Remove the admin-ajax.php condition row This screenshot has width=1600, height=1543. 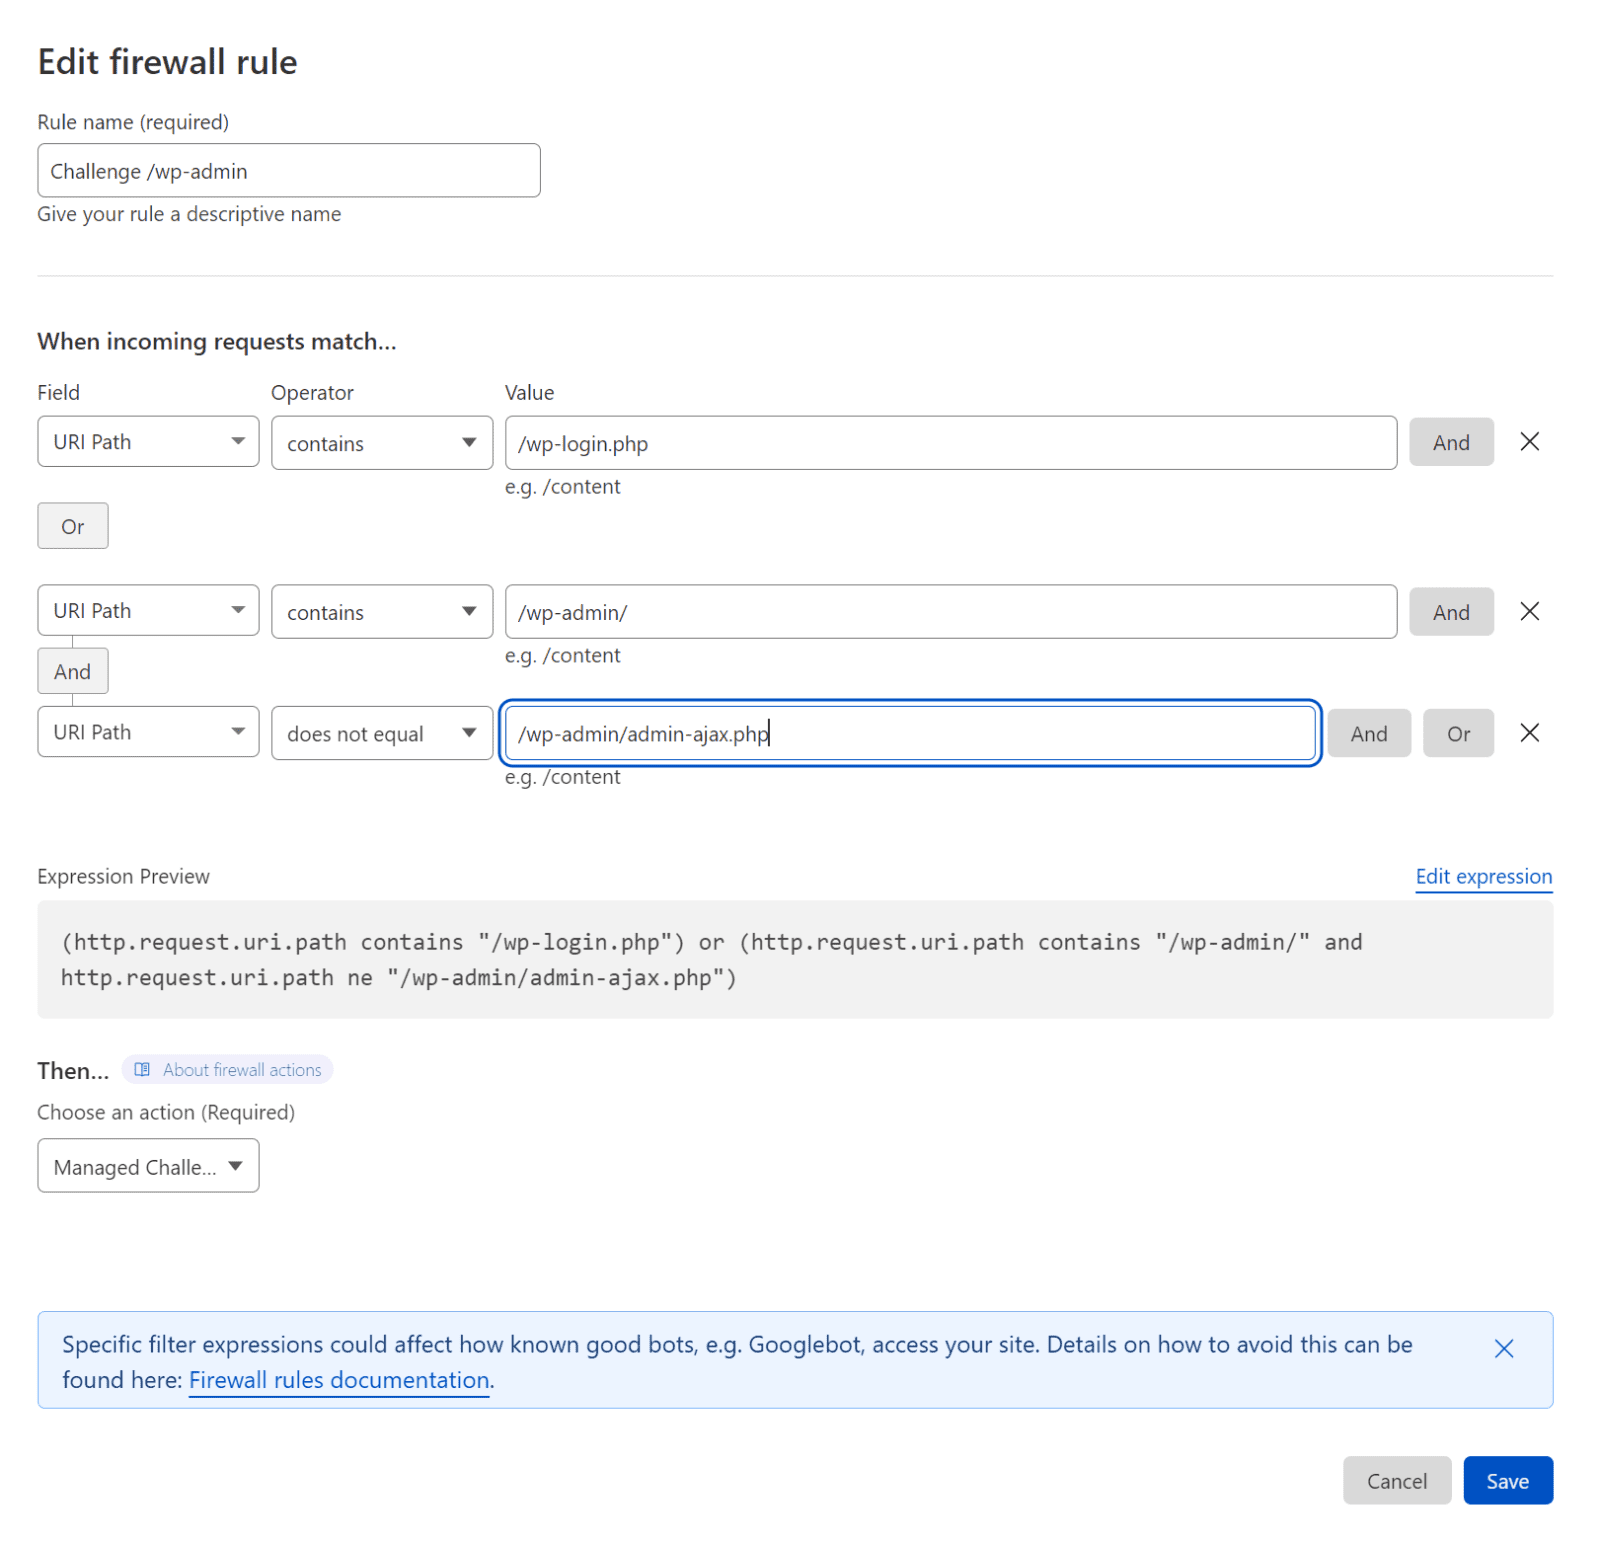point(1529,732)
